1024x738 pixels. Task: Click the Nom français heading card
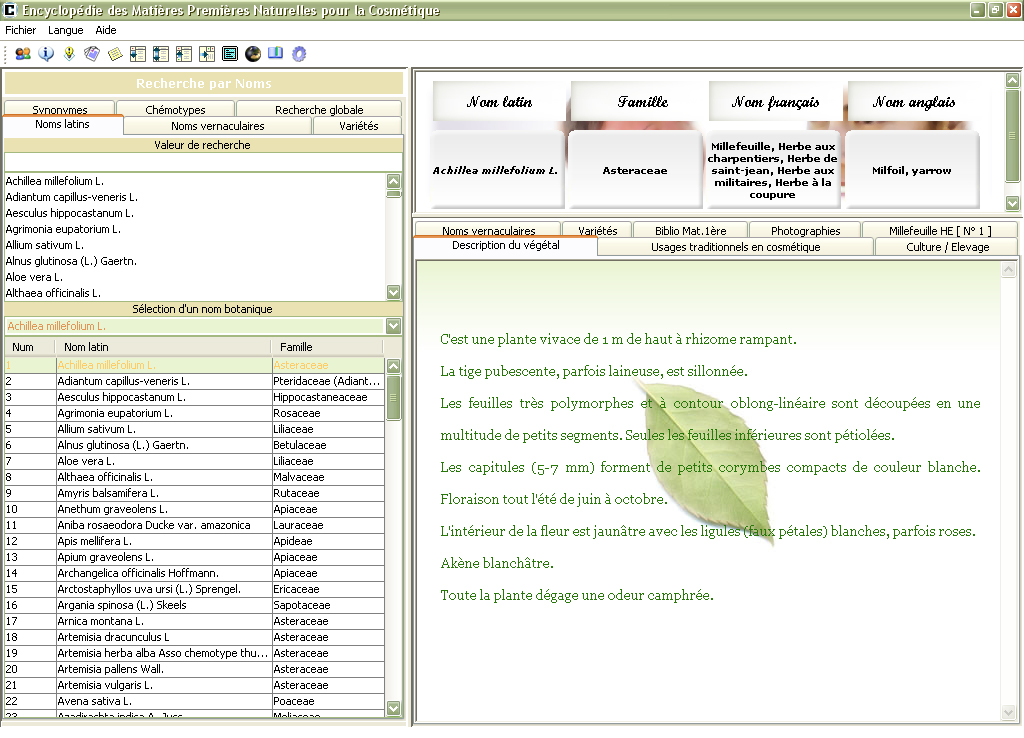pos(775,101)
